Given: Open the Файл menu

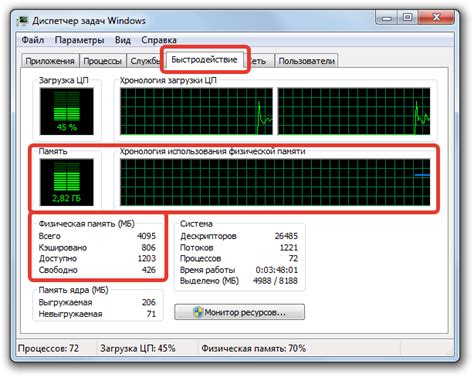Looking at the screenshot, I should (33, 40).
